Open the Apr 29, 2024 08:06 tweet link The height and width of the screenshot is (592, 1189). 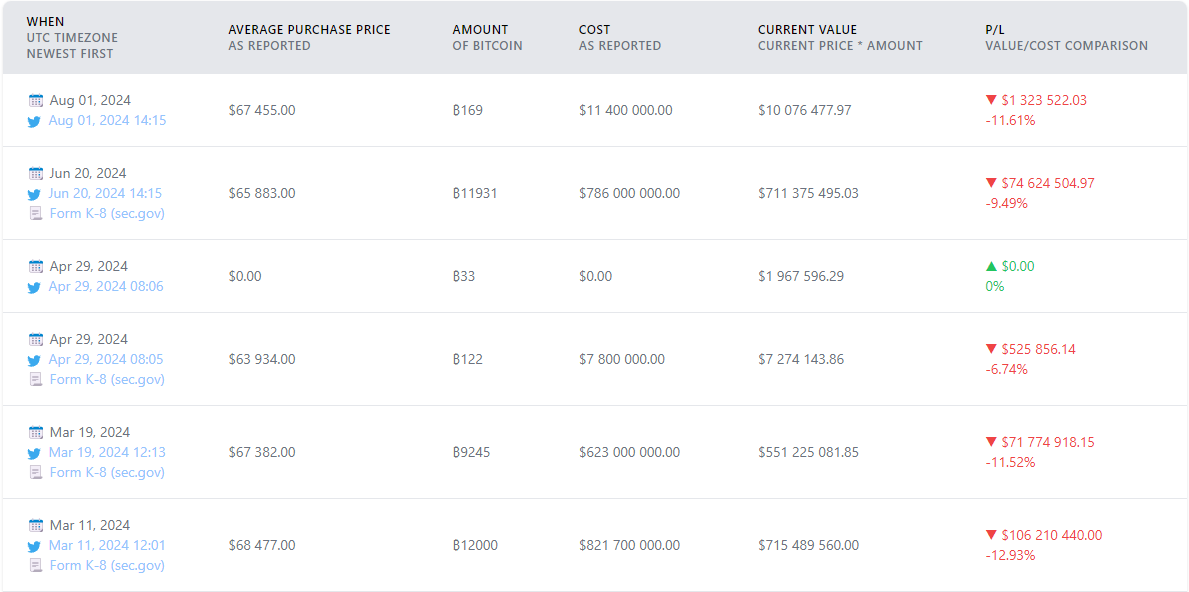point(106,287)
